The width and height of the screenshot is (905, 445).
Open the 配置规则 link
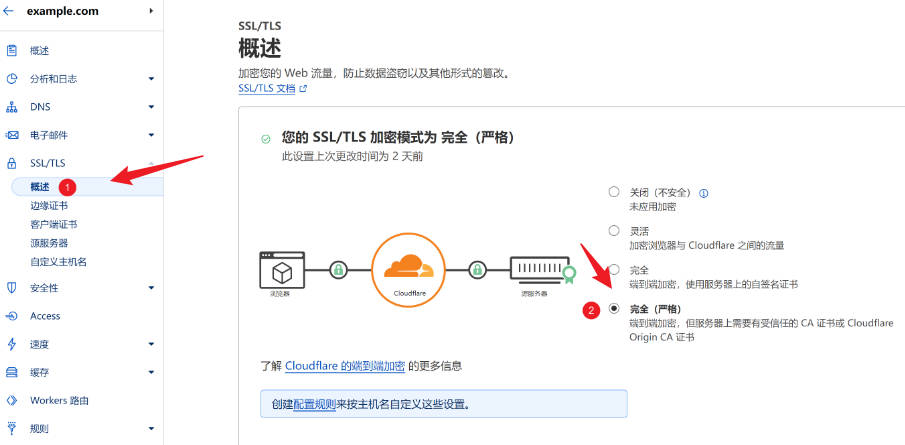click(315, 404)
